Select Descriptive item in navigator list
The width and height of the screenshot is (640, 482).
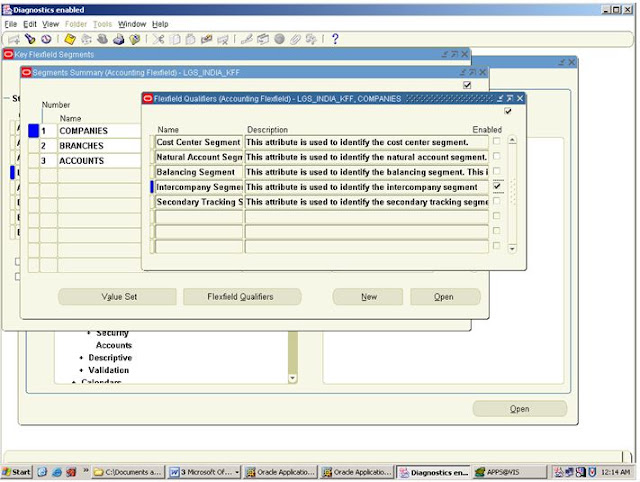pyautogui.click(x=110, y=358)
